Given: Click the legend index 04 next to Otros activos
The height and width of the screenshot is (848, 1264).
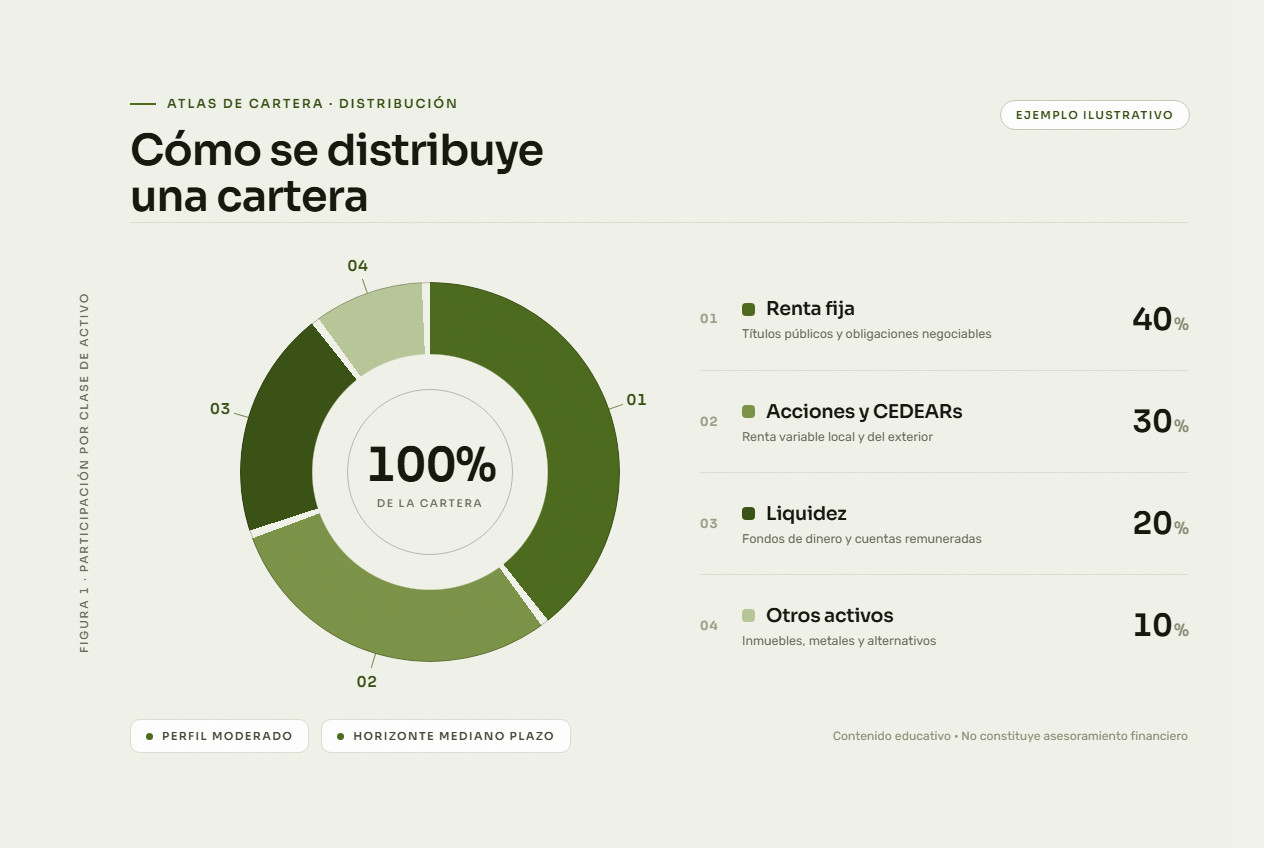Looking at the screenshot, I should click(x=709, y=626).
